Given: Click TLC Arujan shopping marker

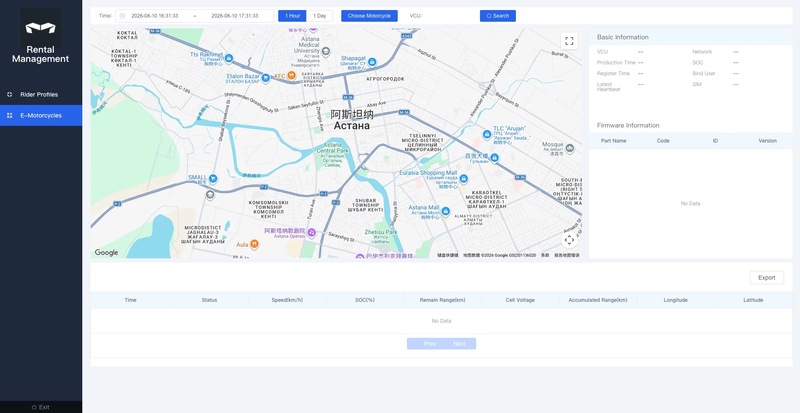Looking at the screenshot, I should [487, 134].
